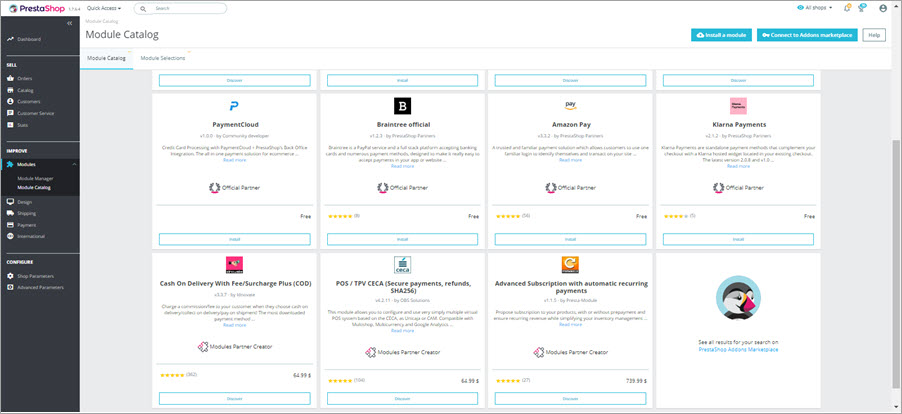Switch to the Module Catalog tab
The height and width of the screenshot is (414, 902).
click(x=106, y=58)
